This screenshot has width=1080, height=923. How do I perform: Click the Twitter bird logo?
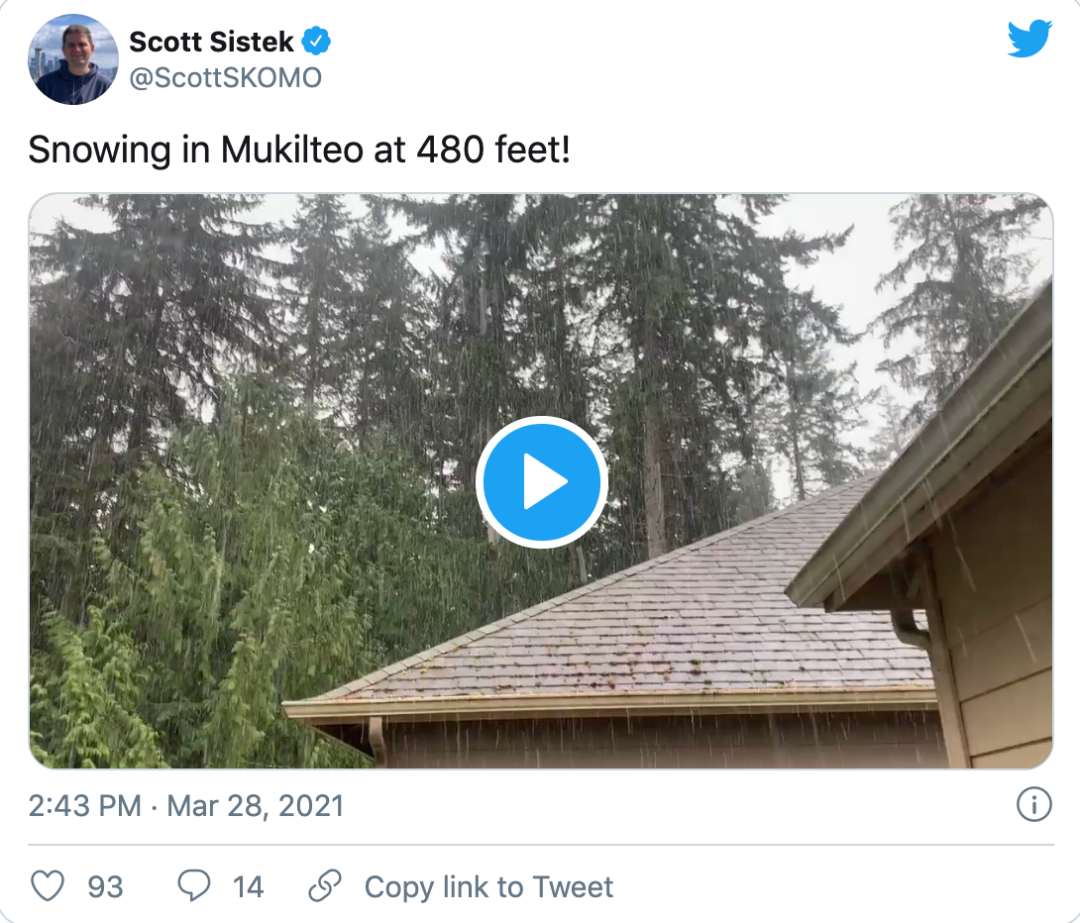click(1029, 40)
